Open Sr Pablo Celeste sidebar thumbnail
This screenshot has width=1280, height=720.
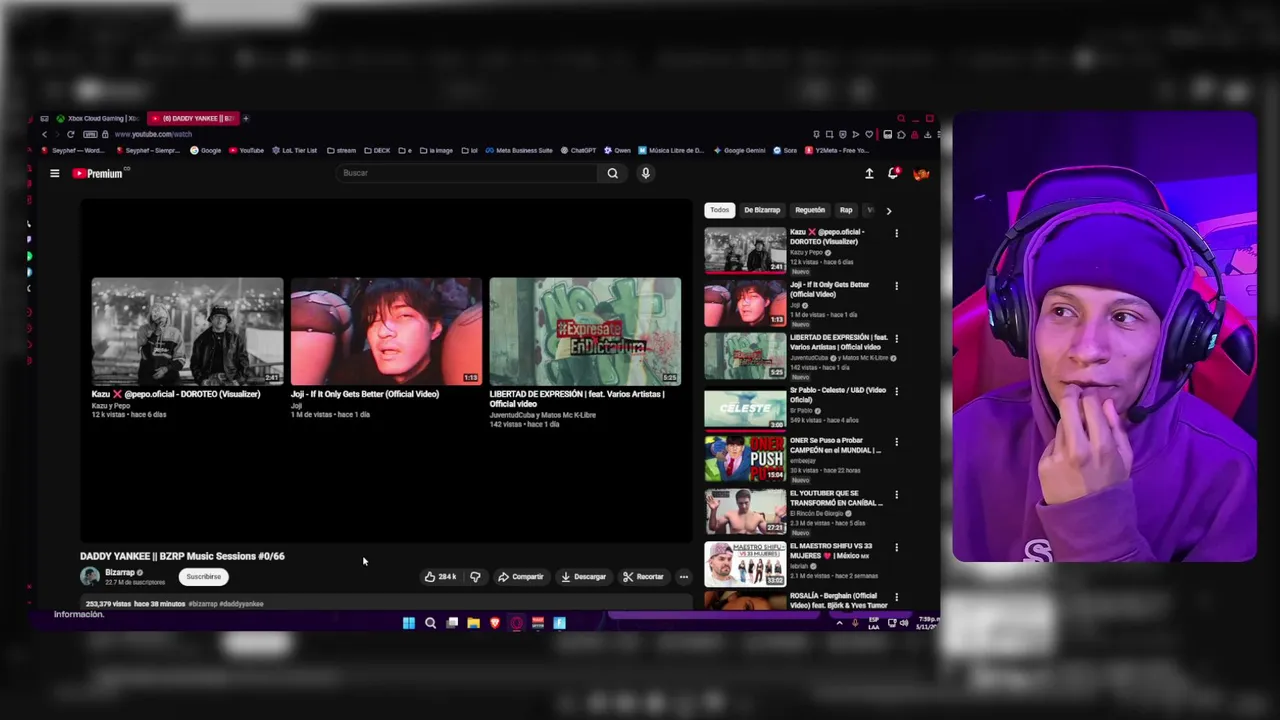tap(745, 409)
